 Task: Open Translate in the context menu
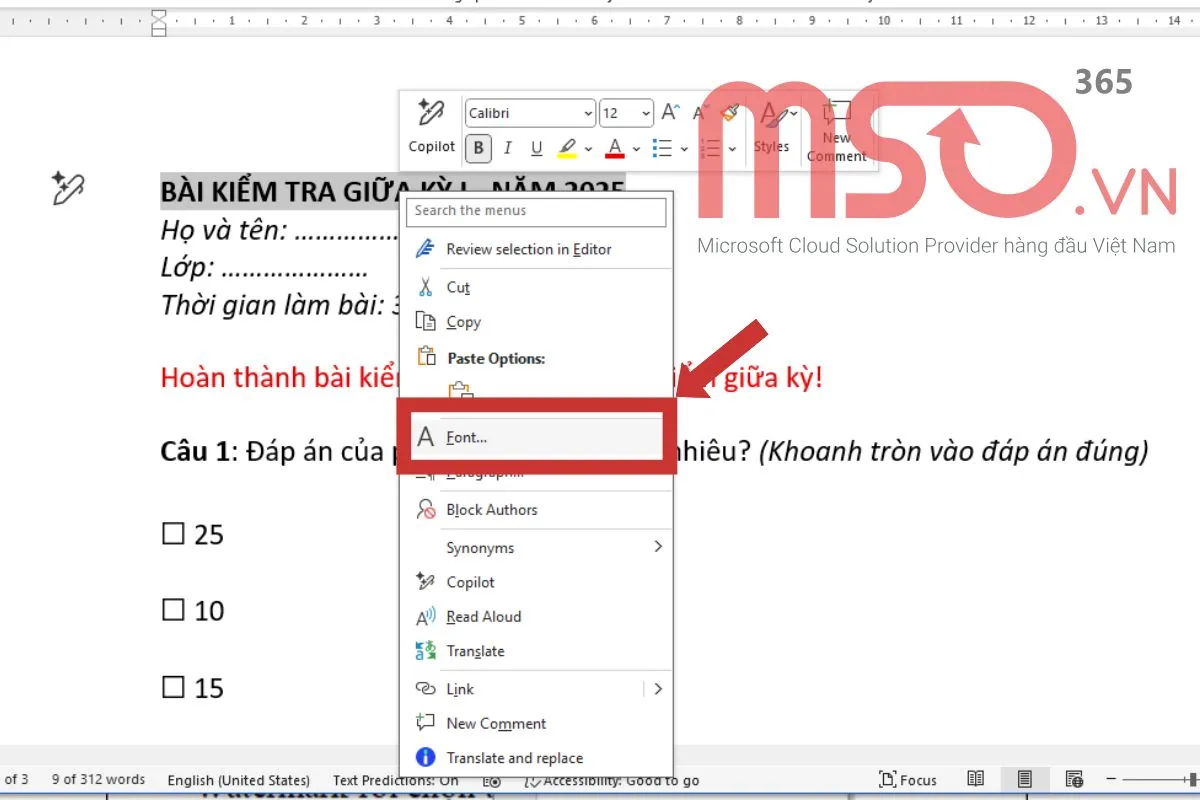[x=475, y=651]
